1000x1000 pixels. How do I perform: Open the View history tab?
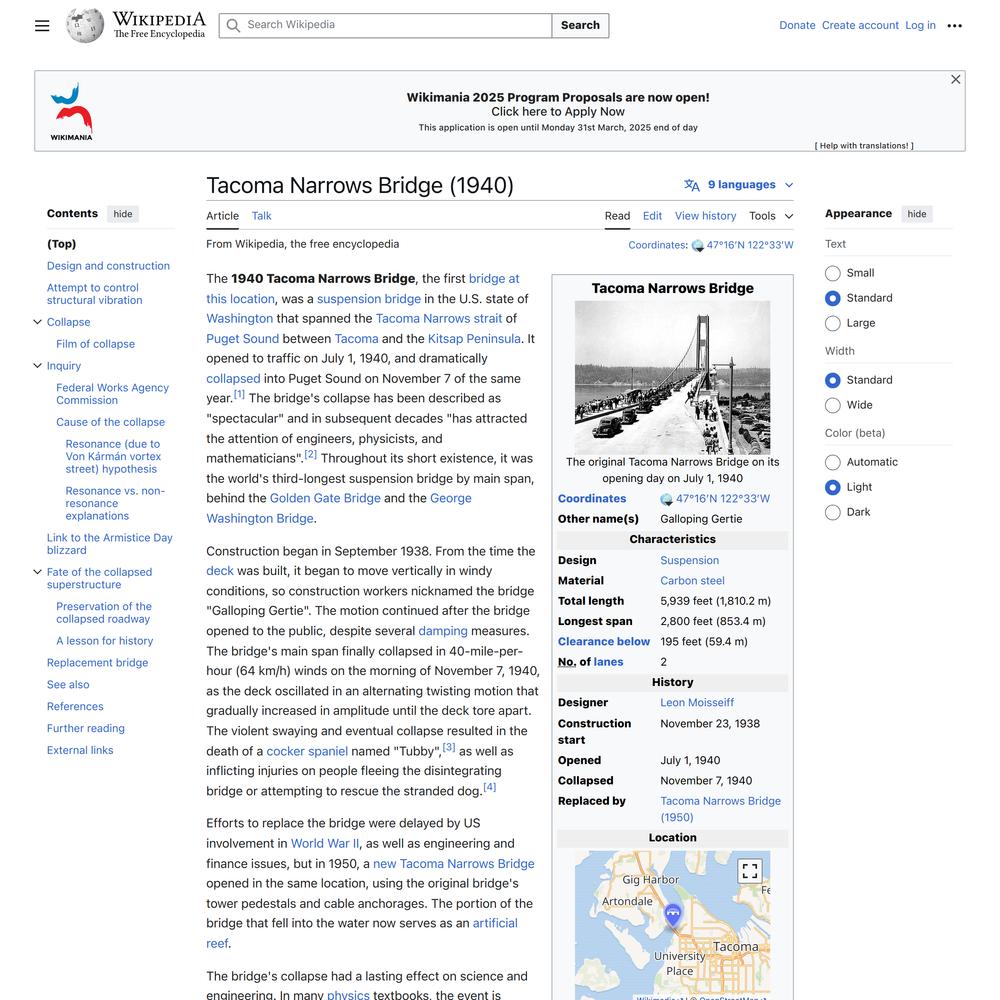tap(705, 216)
